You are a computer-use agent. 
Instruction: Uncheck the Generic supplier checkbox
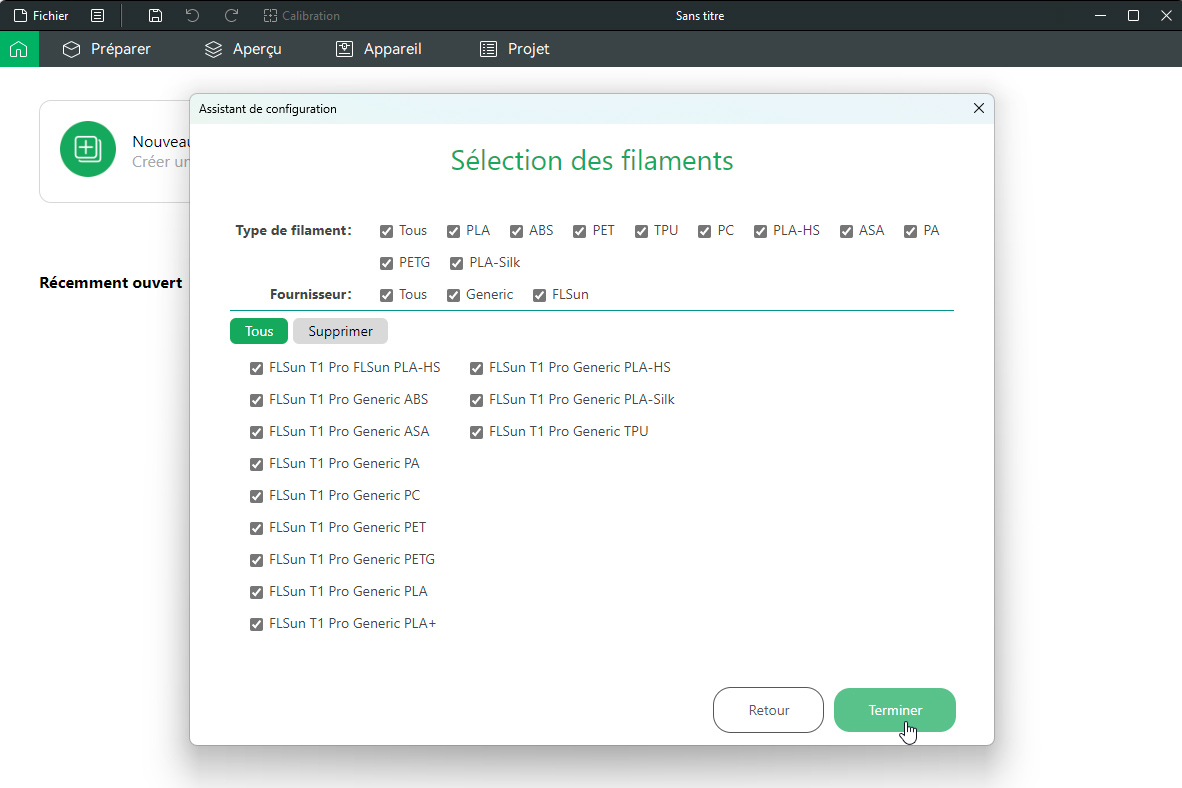point(453,296)
